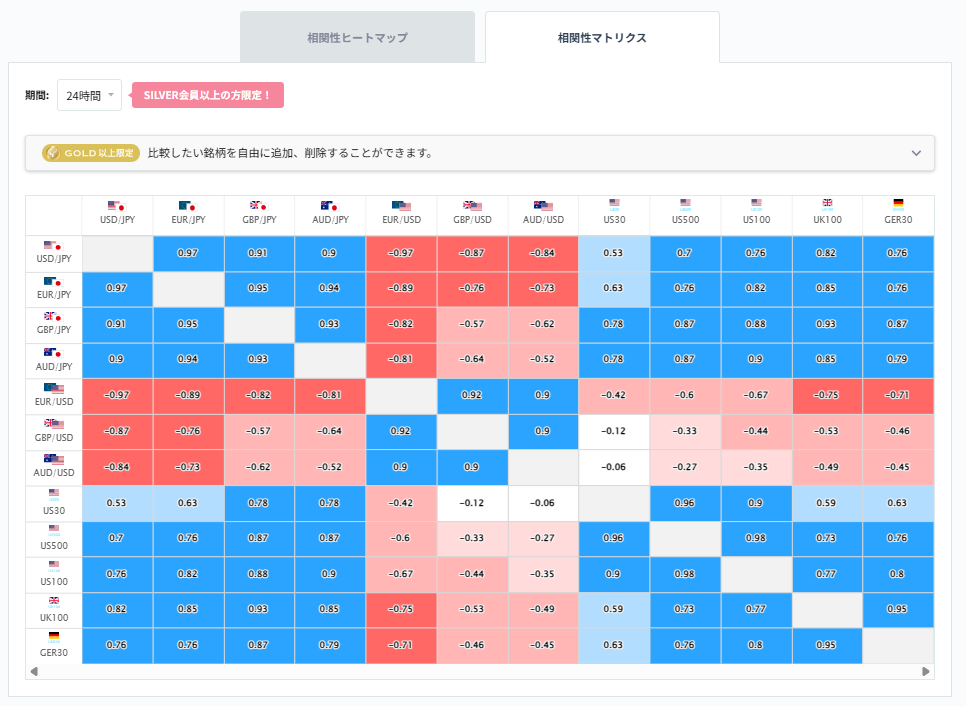
Task: Click the GBP/USD column flag icon
Action: (472, 208)
